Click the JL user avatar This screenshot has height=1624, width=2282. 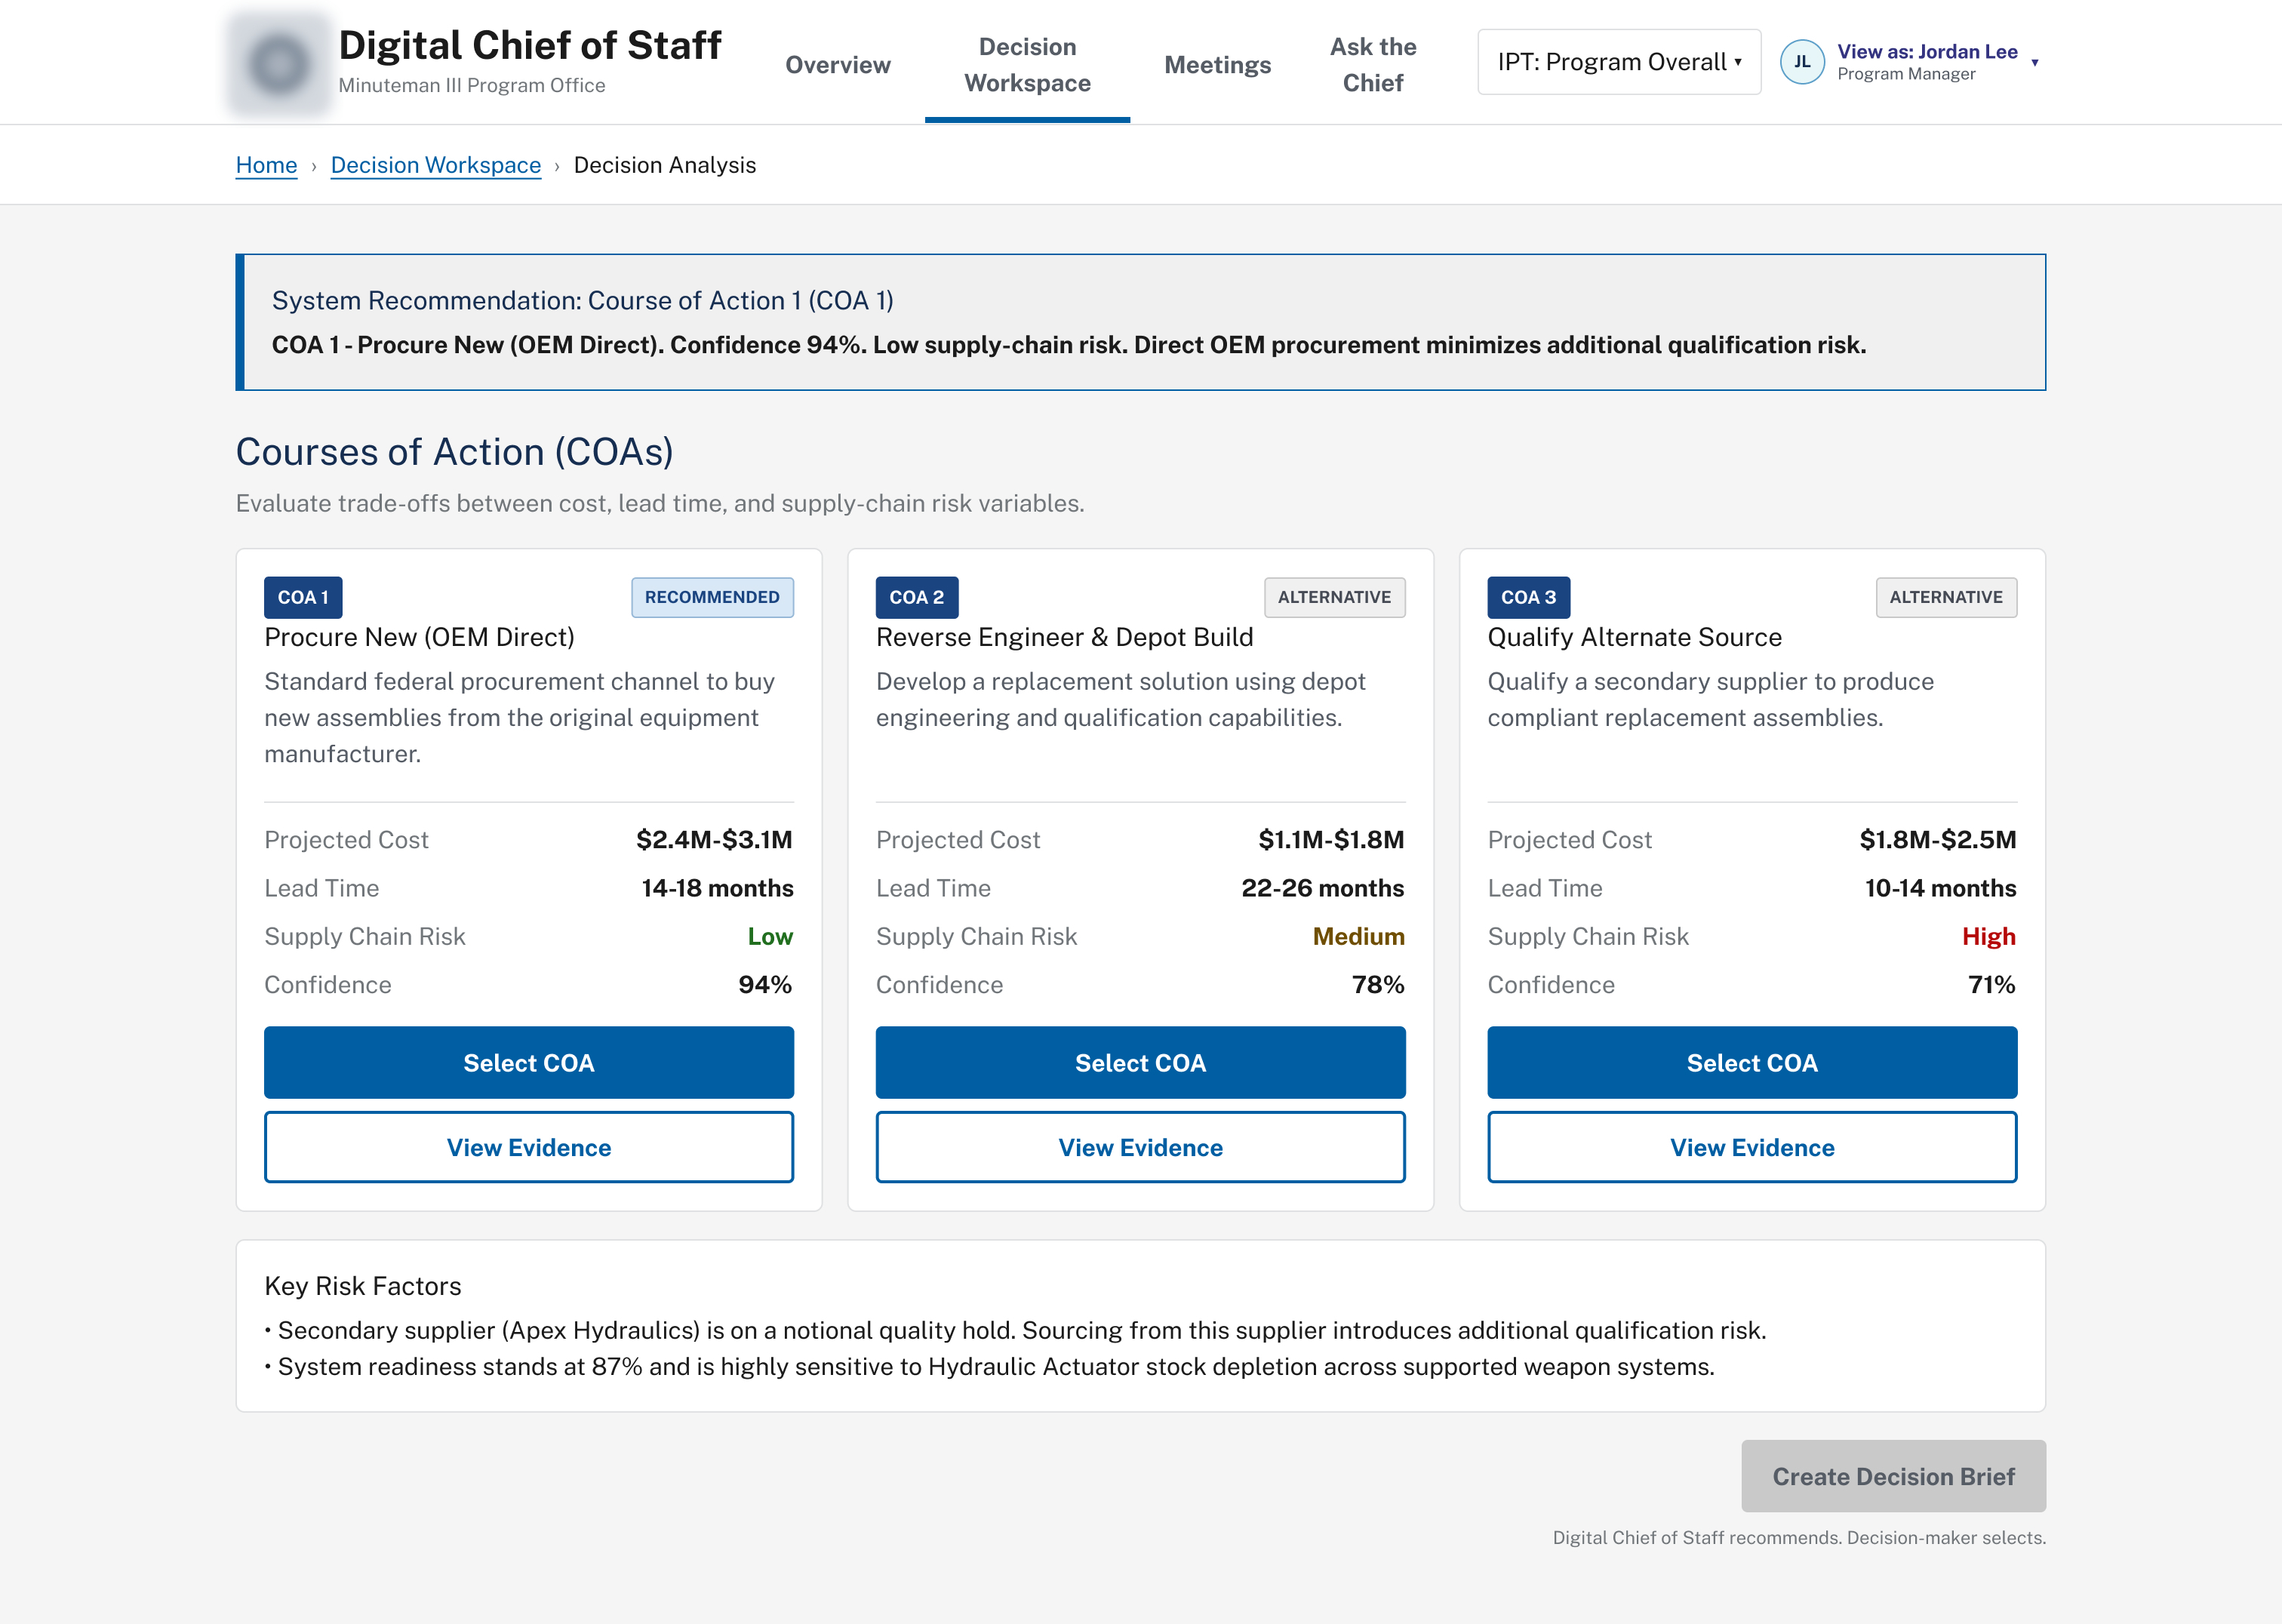[1802, 62]
